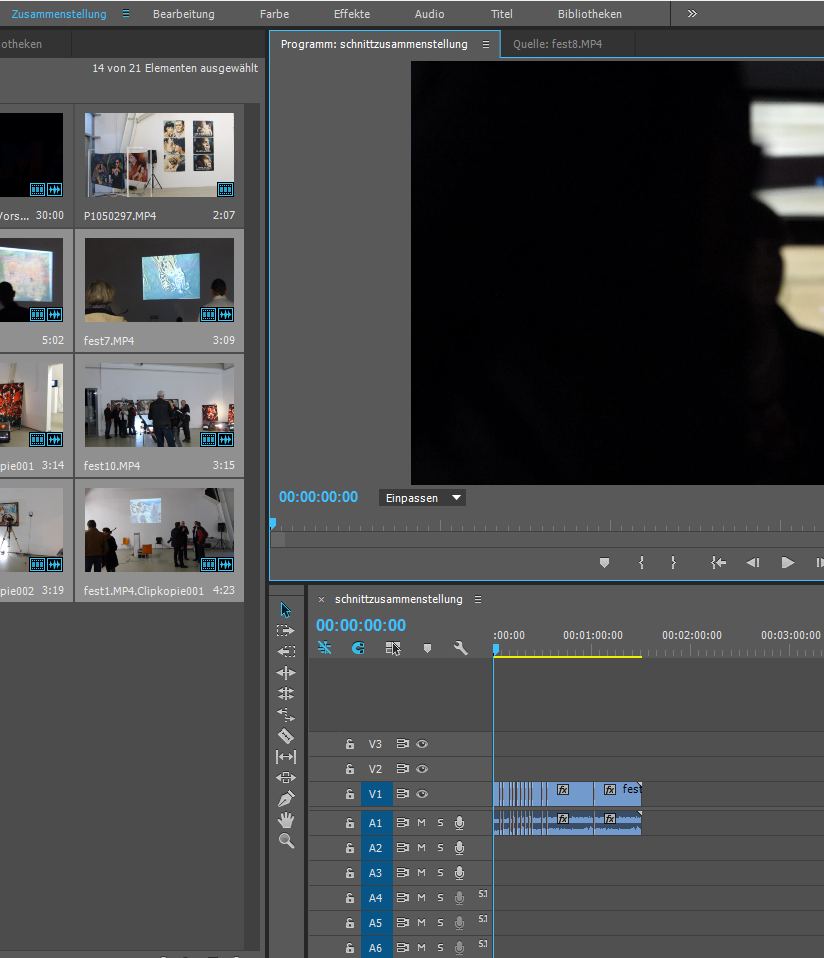Play the sequence in Program monitor
This screenshot has width=824, height=958.
tap(788, 563)
